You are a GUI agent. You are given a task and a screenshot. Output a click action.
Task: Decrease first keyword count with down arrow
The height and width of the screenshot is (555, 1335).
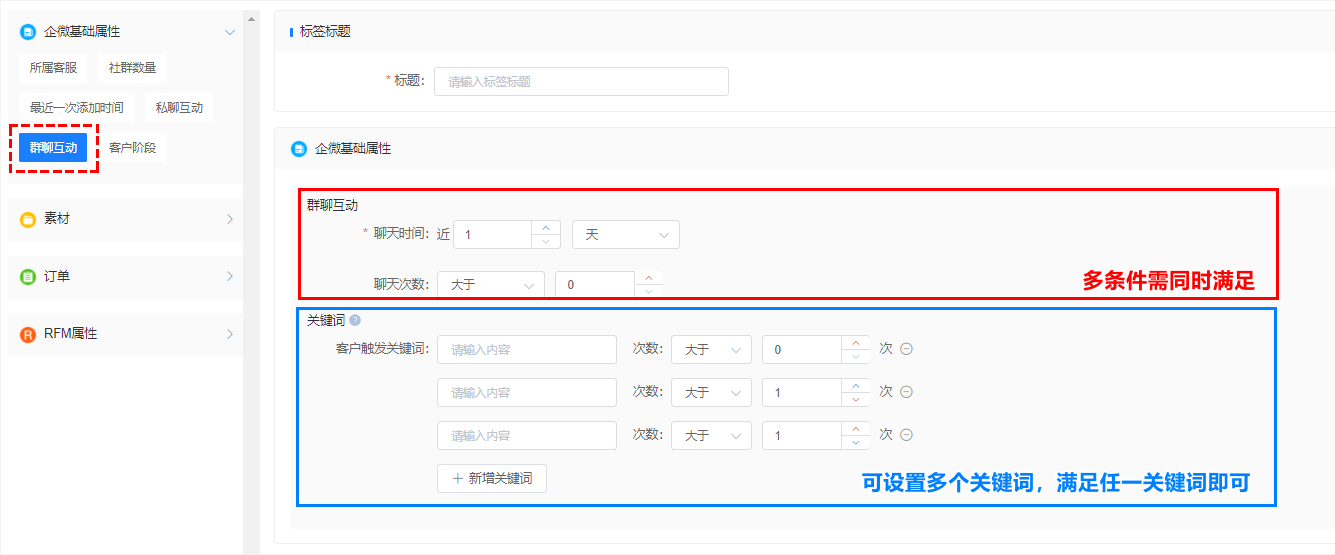(x=855, y=357)
